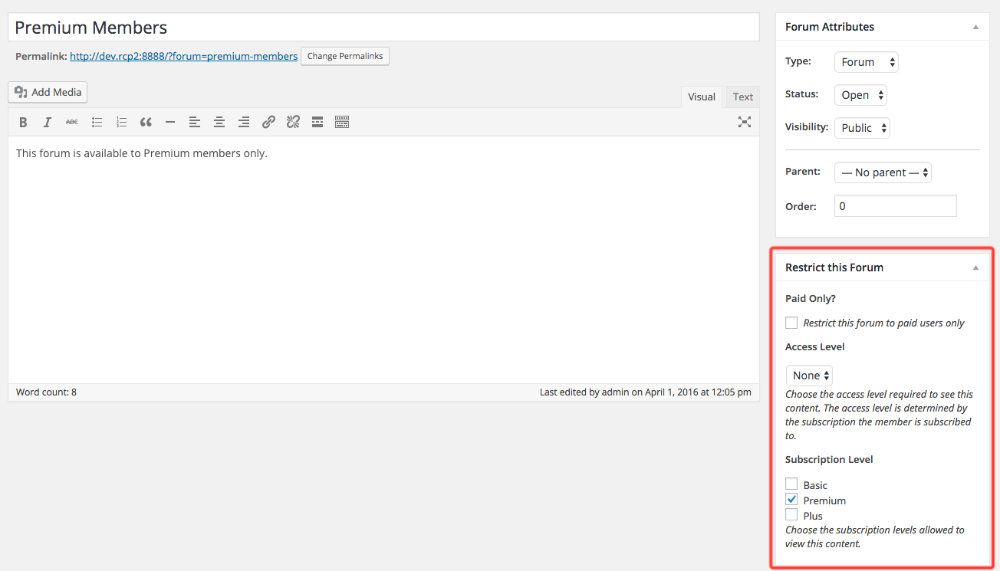The image size is (1000, 571).
Task: Align text center
Action: pyautogui.click(x=219, y=122)
